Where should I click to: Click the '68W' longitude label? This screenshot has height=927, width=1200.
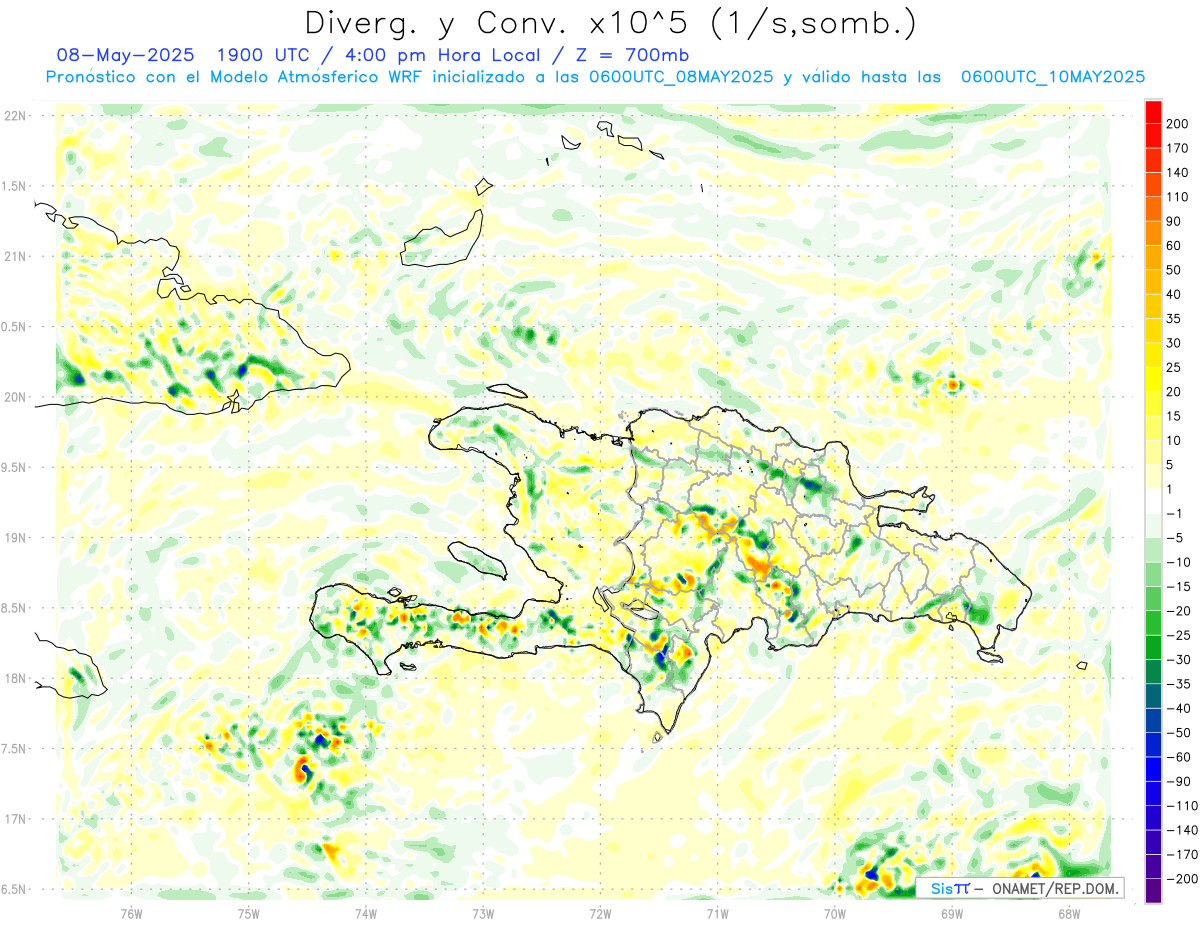point(1069,912)
